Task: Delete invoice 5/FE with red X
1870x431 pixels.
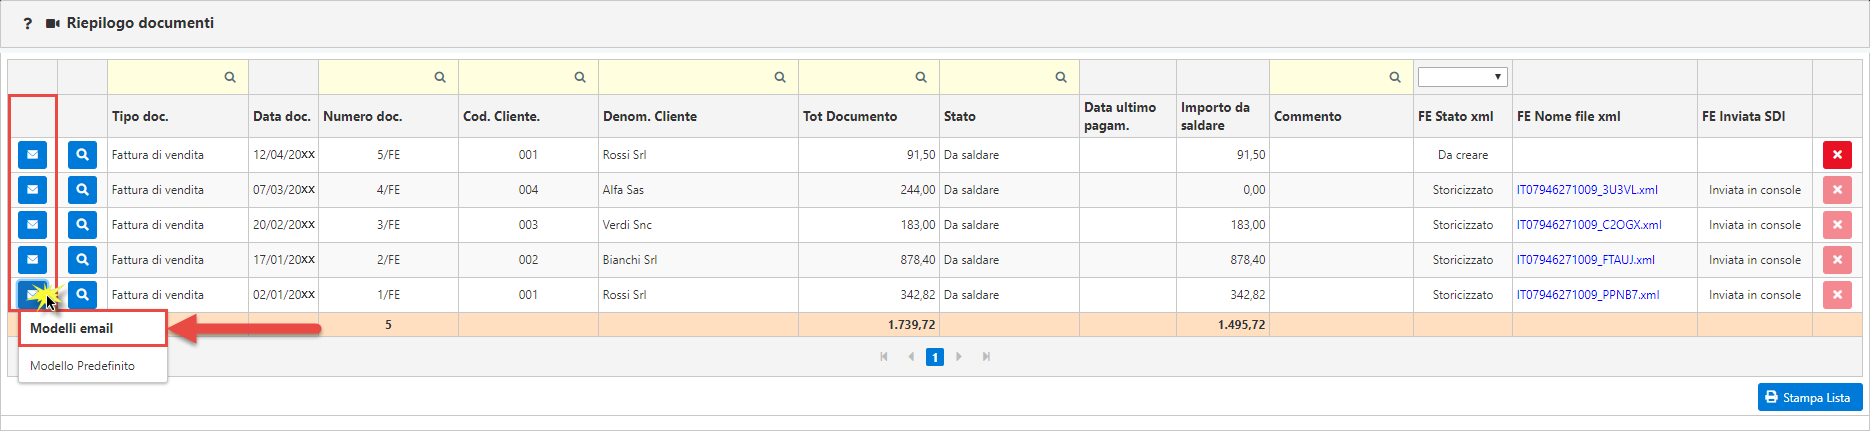Action: [x=1837, y=155]
